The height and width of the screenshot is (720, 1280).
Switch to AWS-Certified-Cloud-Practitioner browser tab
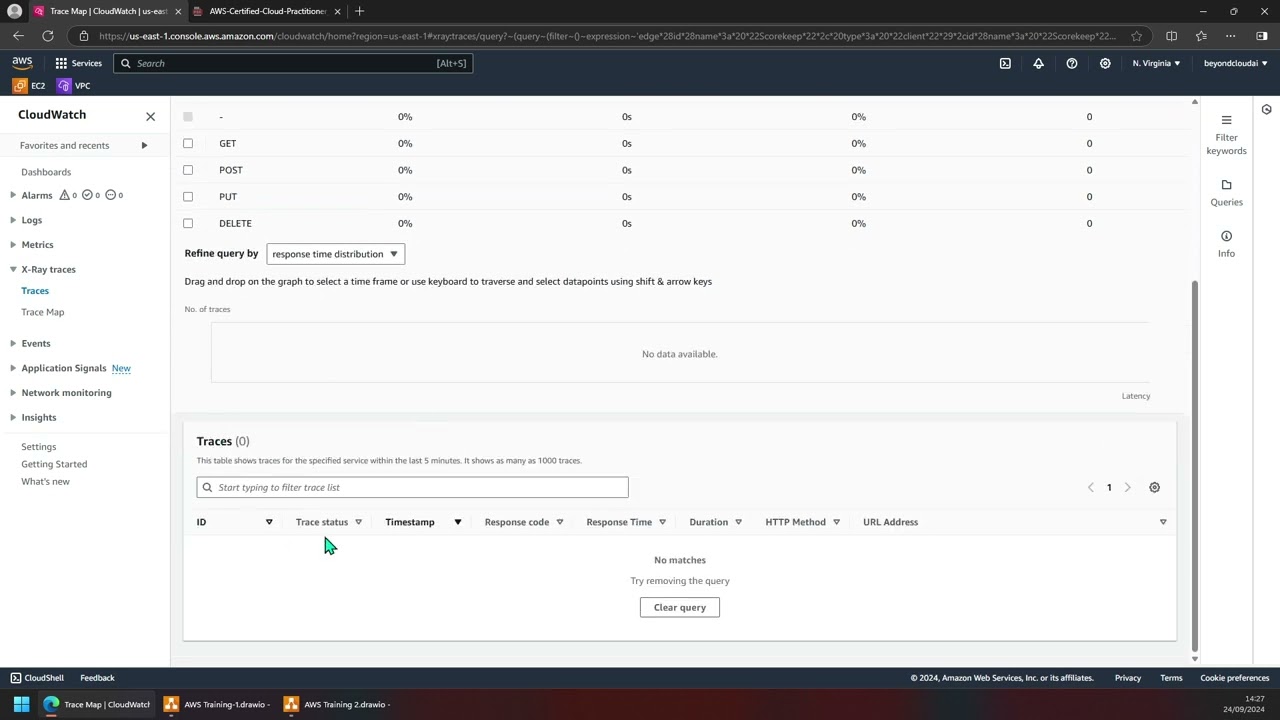click(267, 11)
